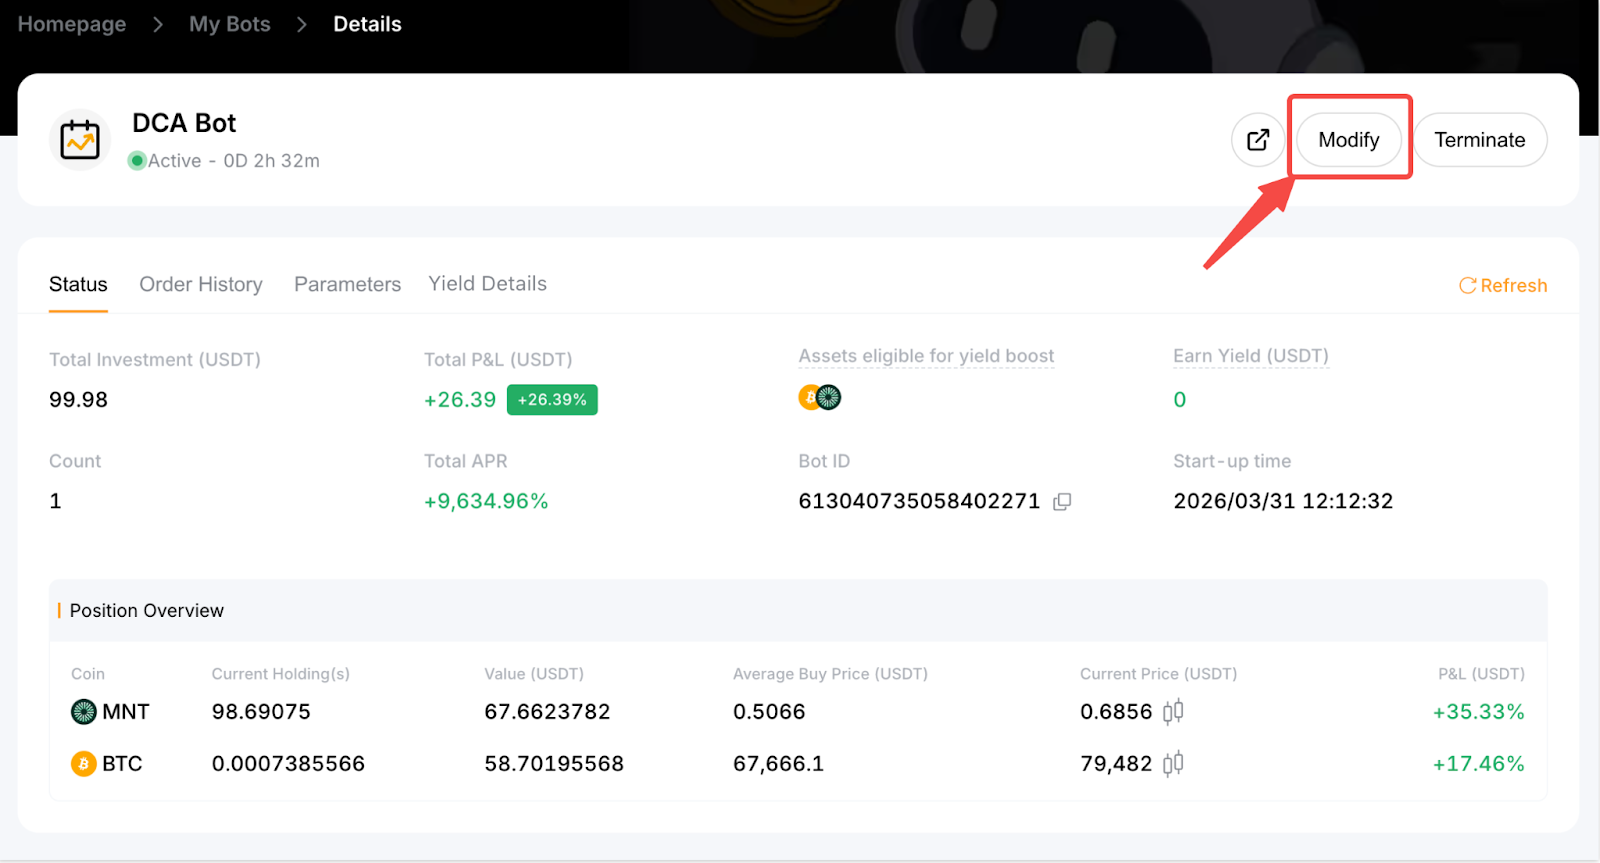Go to Homepage in the breadcrumb
This screenshot has height=863, width=1600.
[72, 24]
